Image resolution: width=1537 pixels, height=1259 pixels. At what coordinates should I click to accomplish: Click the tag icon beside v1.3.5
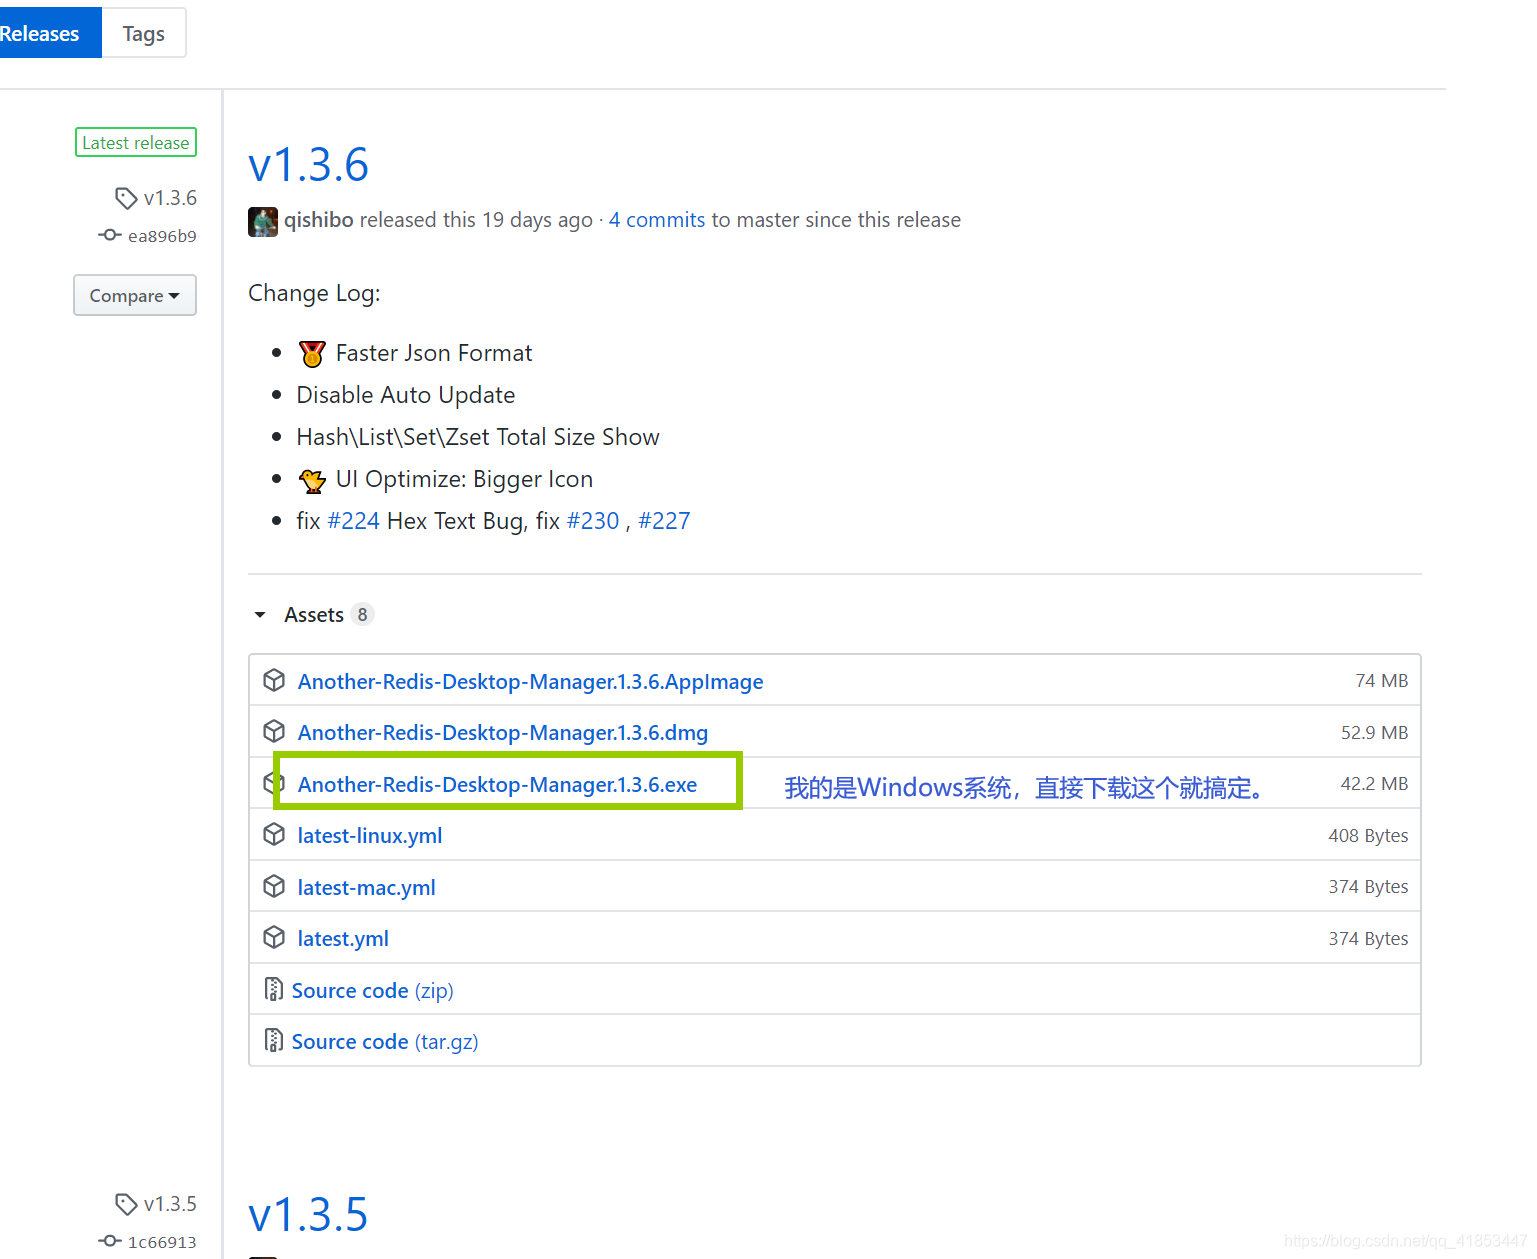point(126,1204)
